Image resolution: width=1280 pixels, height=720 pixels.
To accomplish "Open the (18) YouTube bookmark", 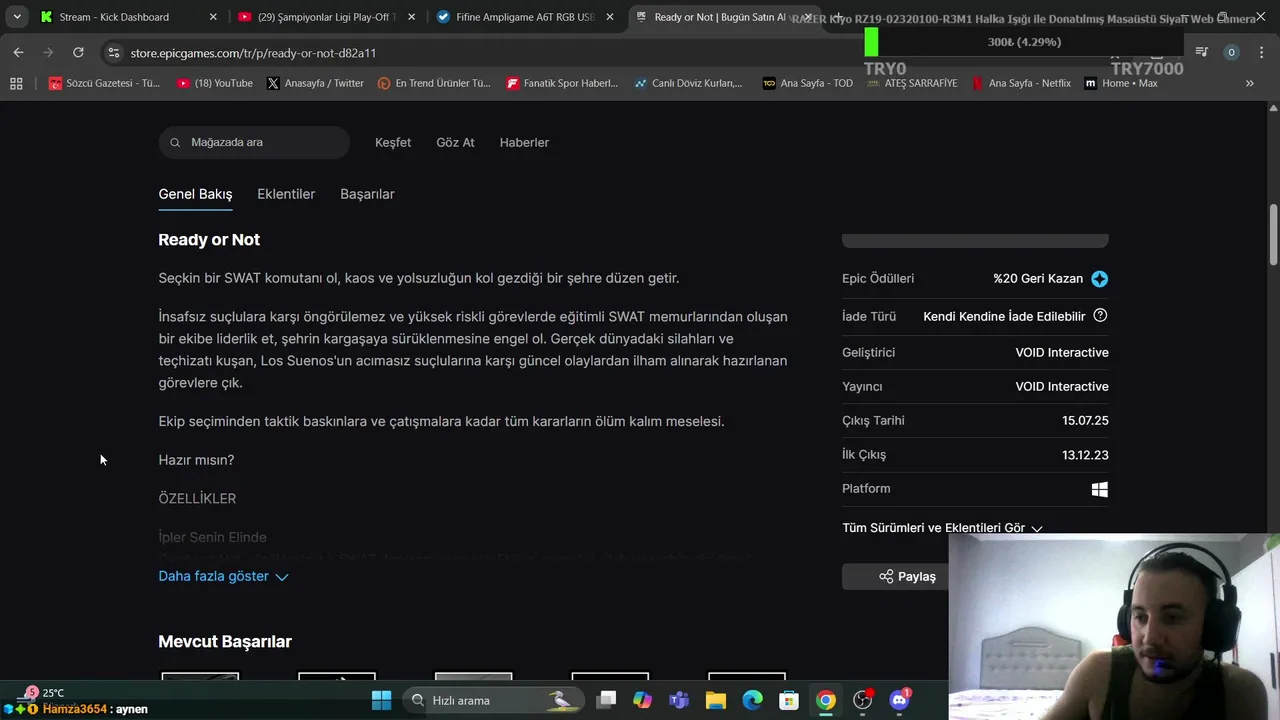I will click(x=215, y=83).
